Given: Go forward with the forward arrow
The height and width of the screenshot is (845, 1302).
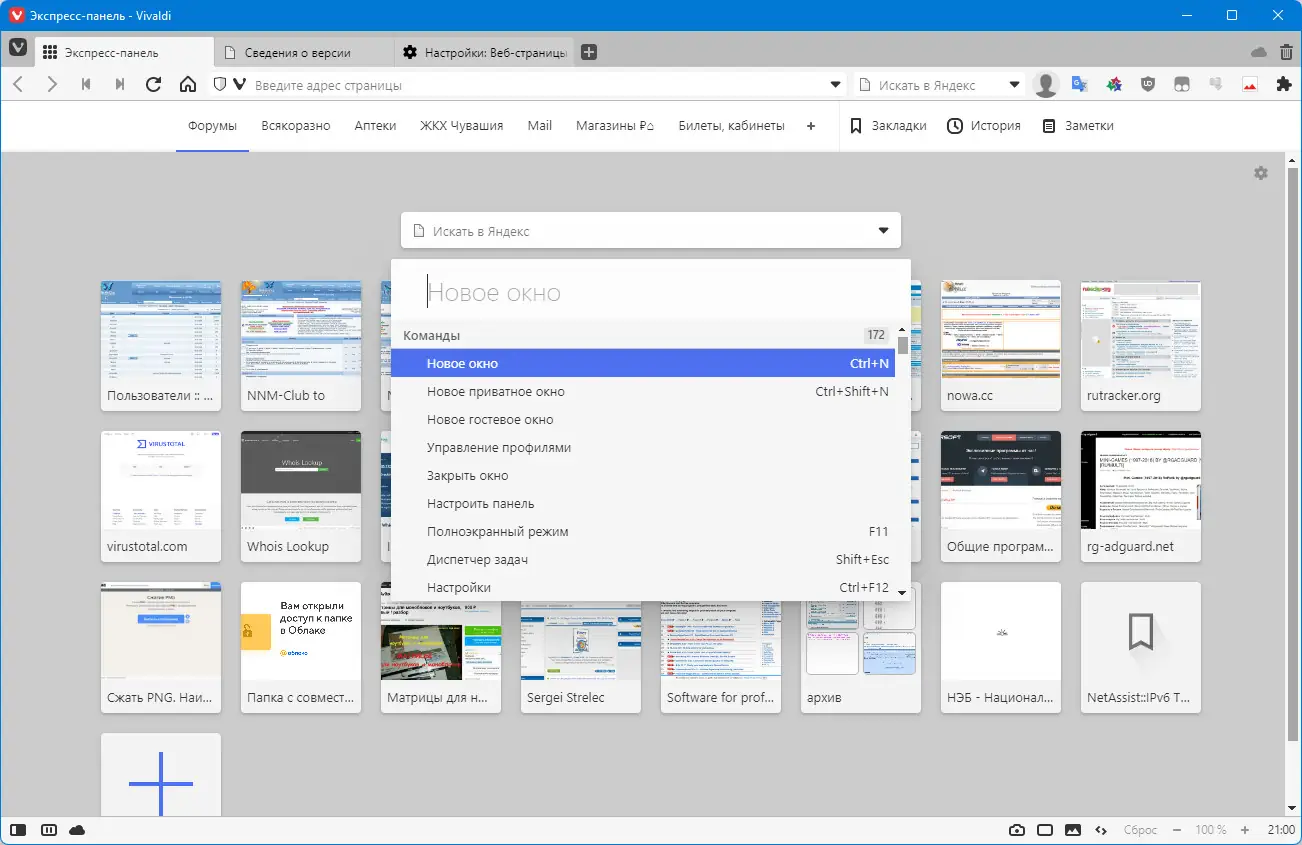Looking at the screenshot, I should [x=52, y=85].
